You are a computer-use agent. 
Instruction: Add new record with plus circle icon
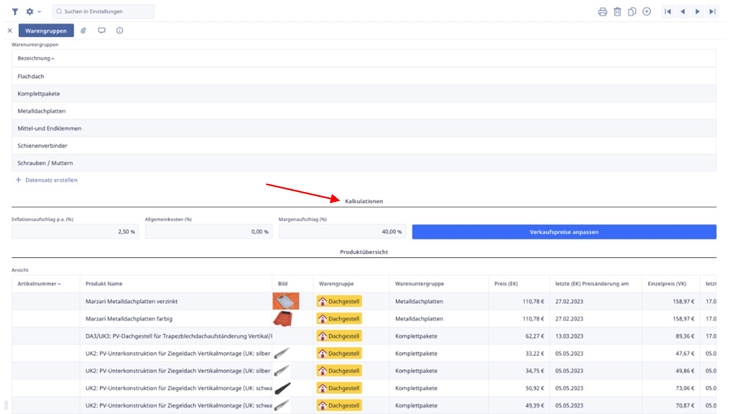pos(647,12)
